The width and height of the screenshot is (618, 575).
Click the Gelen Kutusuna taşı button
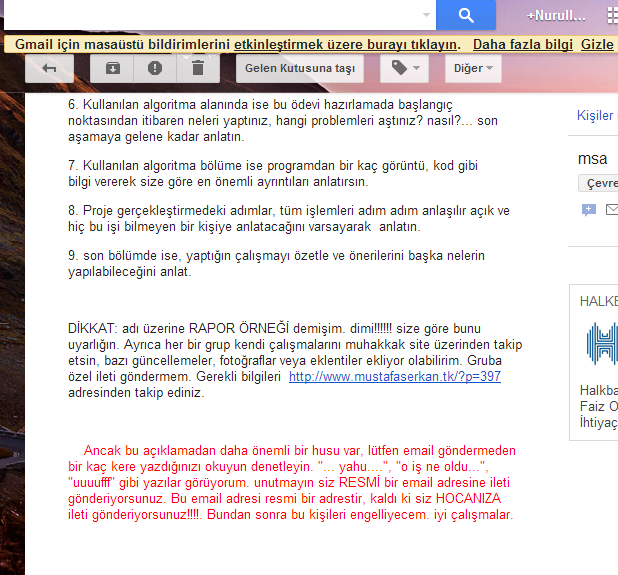click(x=300, y=69)
